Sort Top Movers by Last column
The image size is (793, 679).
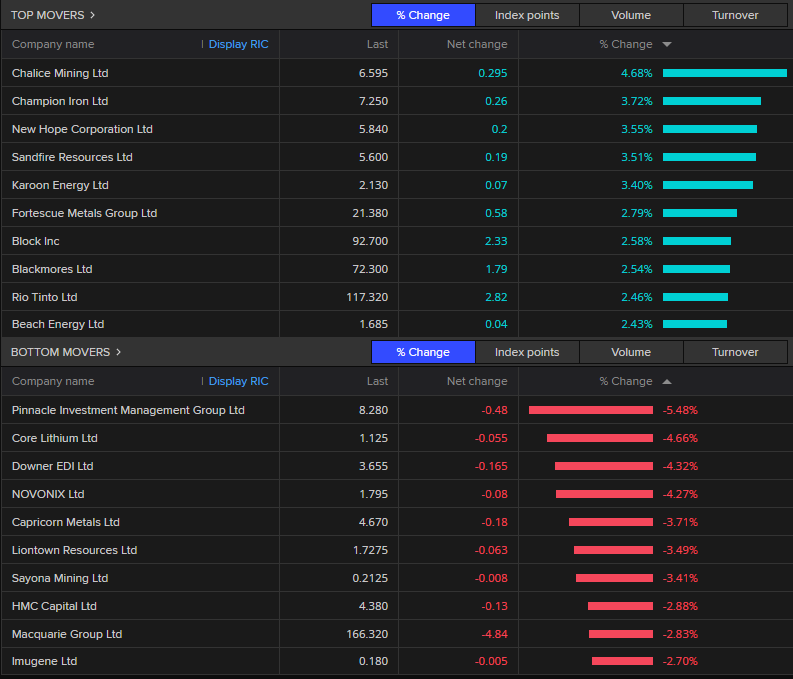pyautogui.click(x=377, y=44)
